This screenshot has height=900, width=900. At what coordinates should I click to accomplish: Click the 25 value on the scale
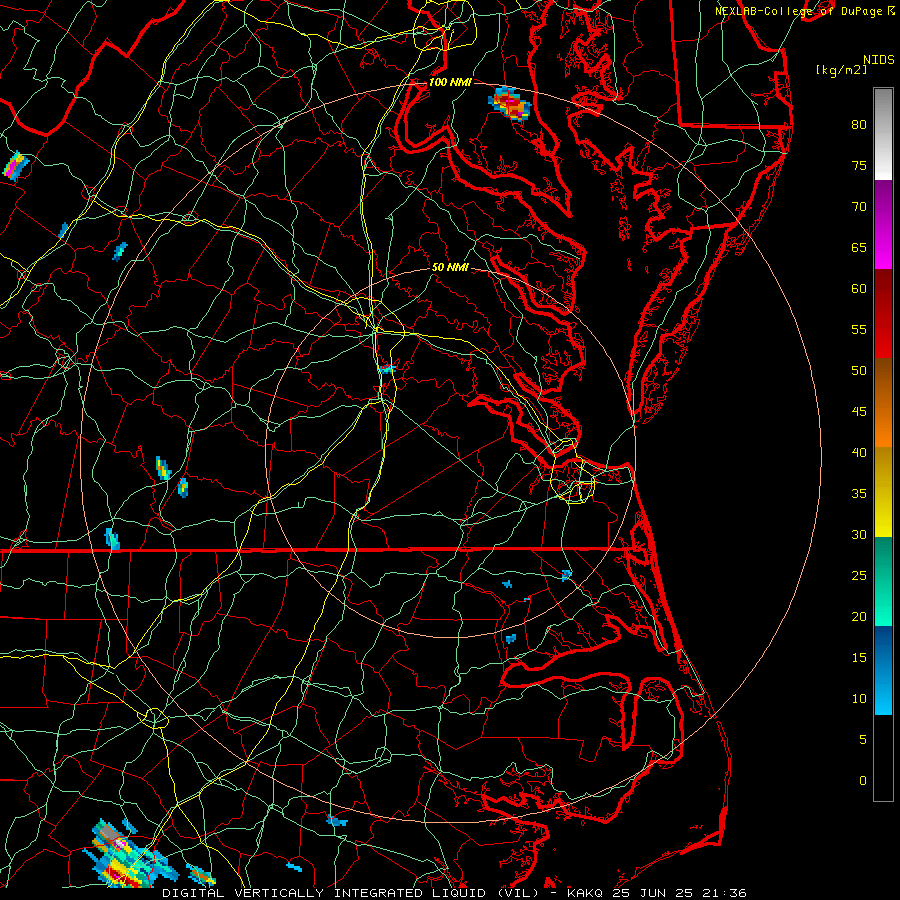(x=859, y=575)
